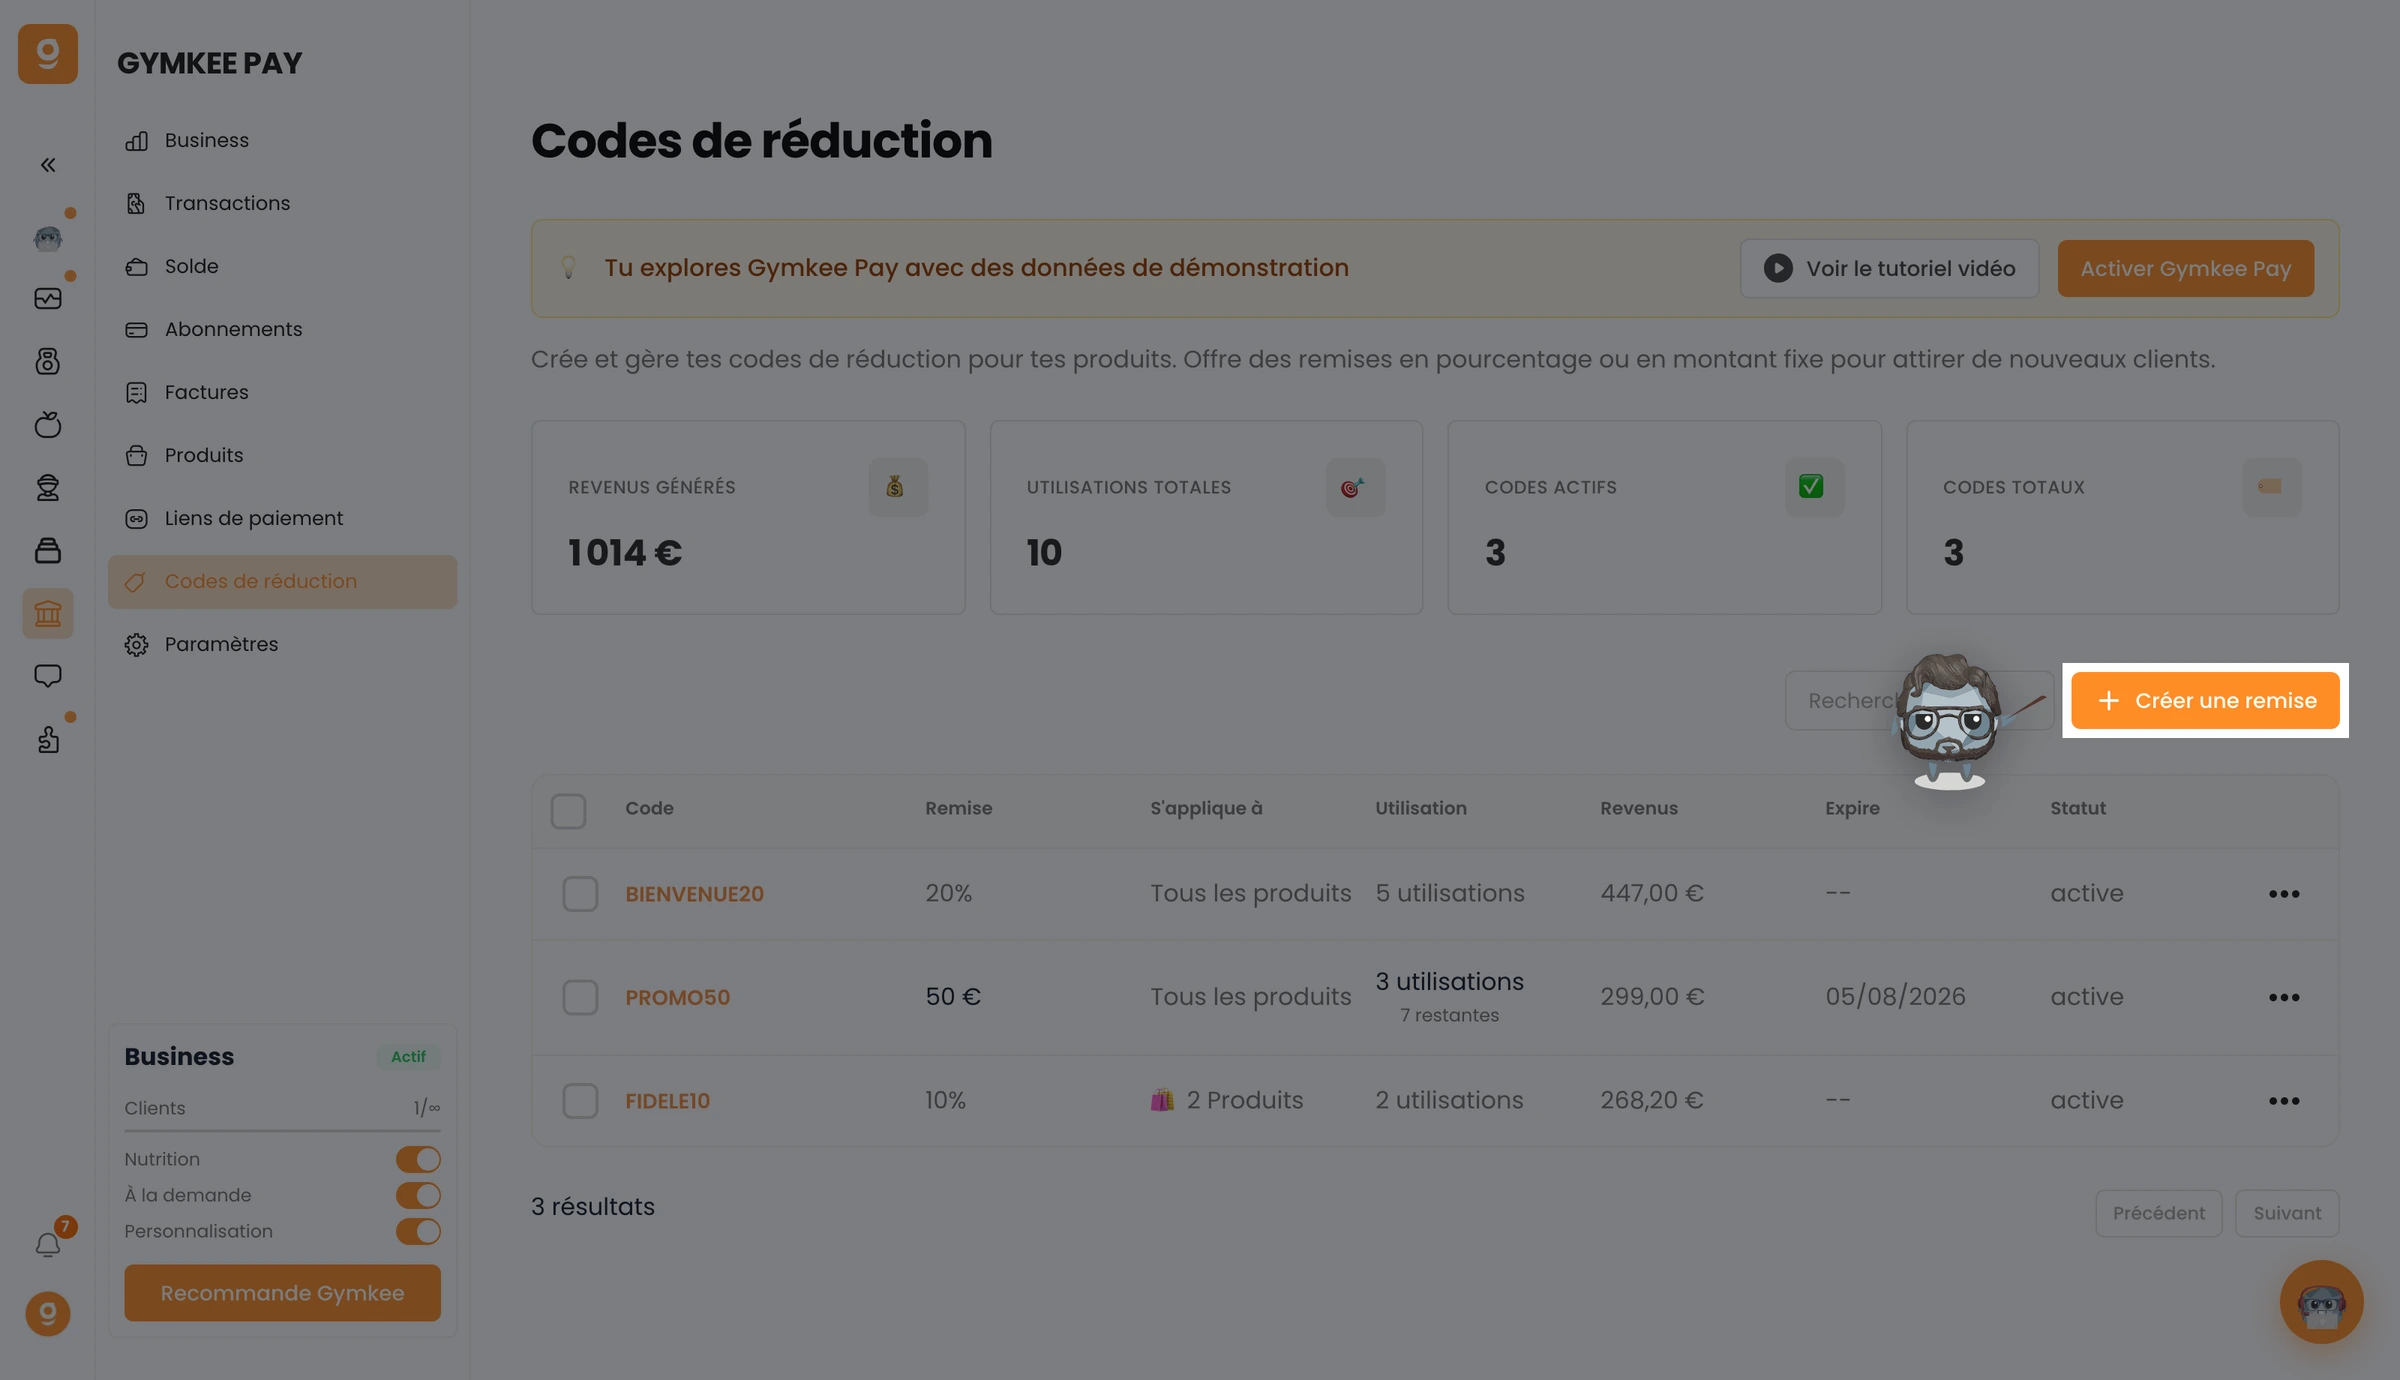2400x1380 pixels.
Task: Toggle the select-all checkbox in table header
Action: 568,811
